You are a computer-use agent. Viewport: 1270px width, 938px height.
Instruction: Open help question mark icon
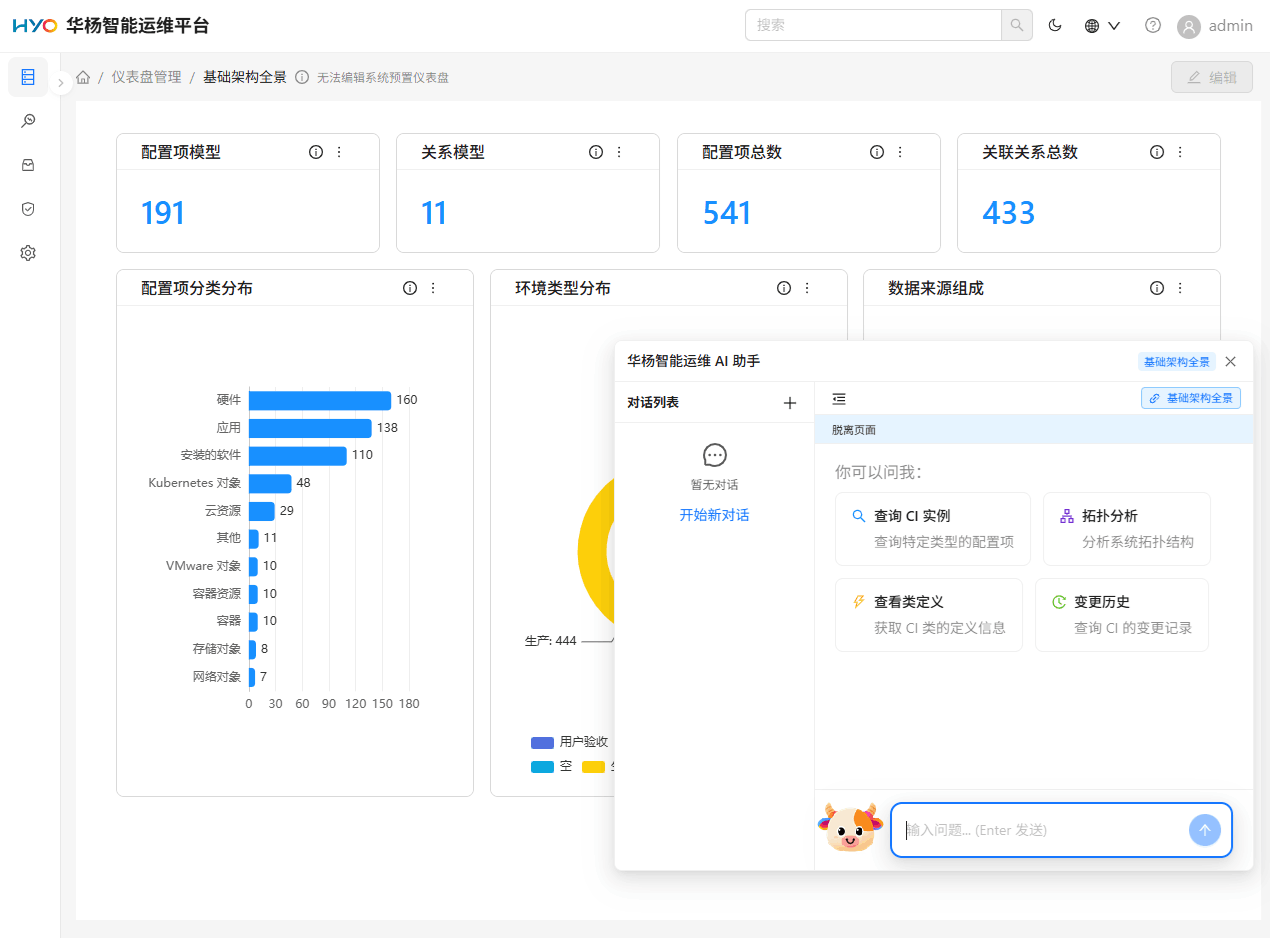pos(1153,26)
